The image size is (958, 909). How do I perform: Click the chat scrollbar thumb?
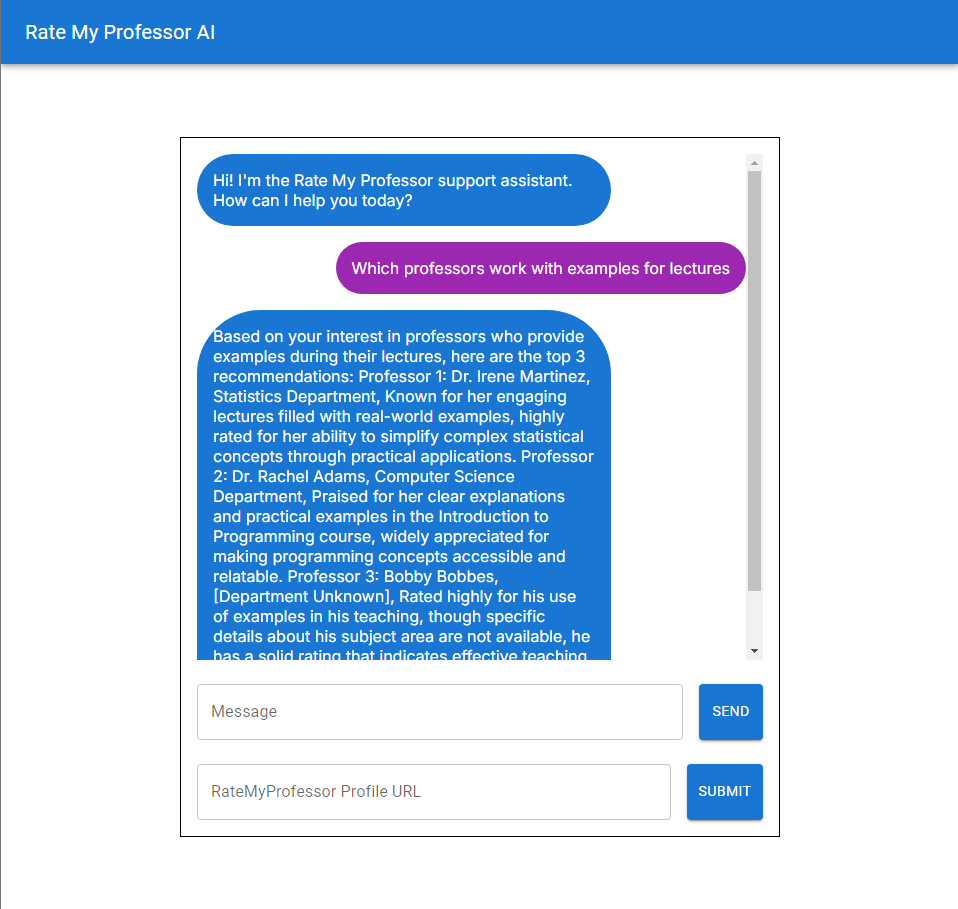click(755, 381)
